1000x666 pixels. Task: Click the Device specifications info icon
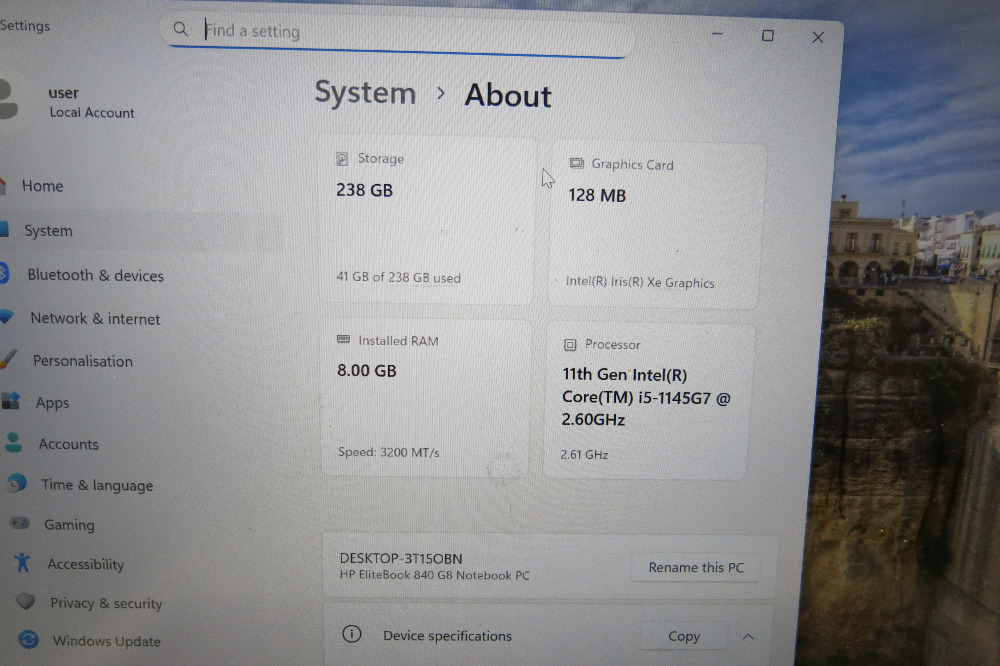pyautogui.click(x=351, y=634)
